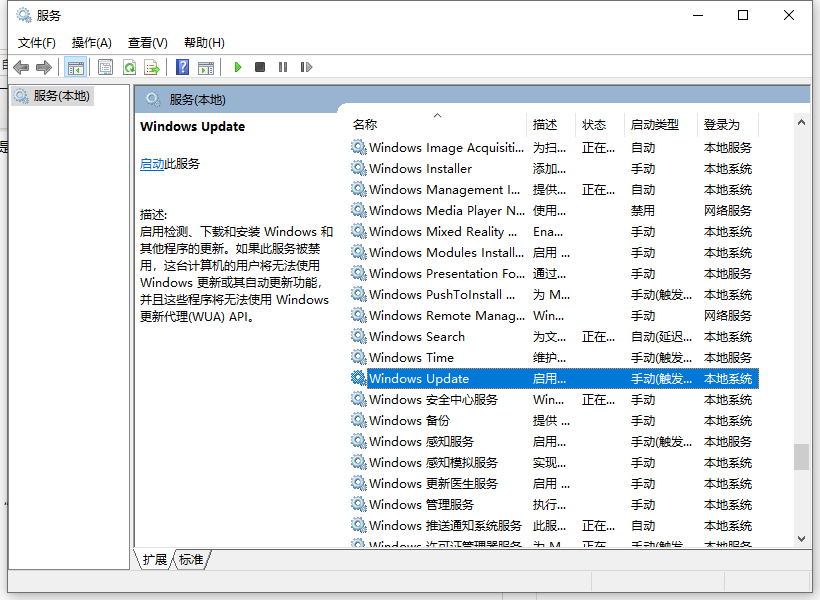Toggle the console tree pane icon

tap(75, 66)
